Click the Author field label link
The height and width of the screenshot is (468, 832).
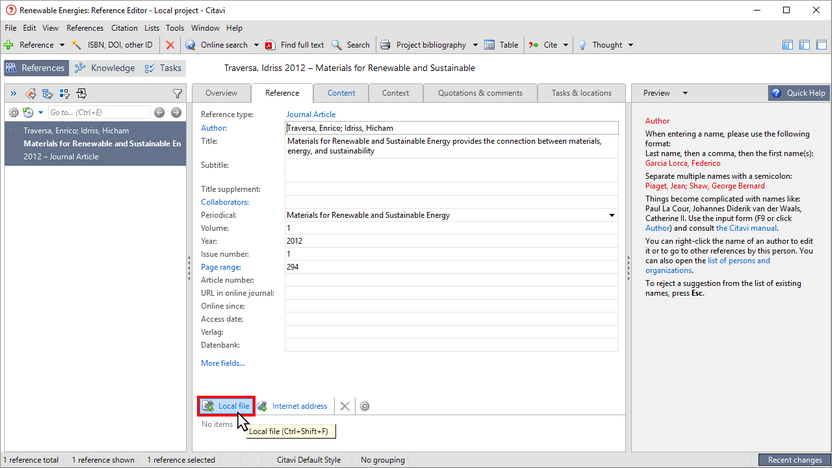[x=214, y=128]
